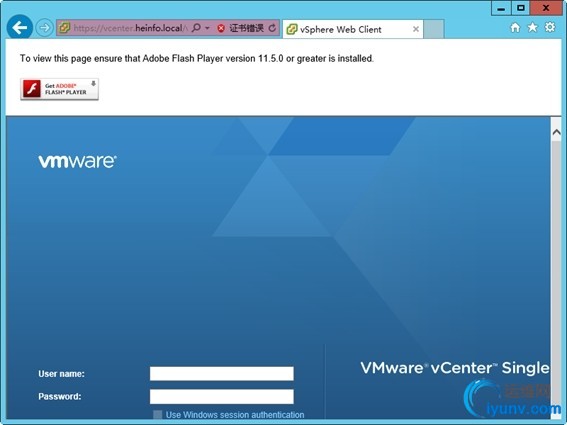Open the Tools gear icon
This screenshot has width=567, height=425.
click(x=550, y=27)
